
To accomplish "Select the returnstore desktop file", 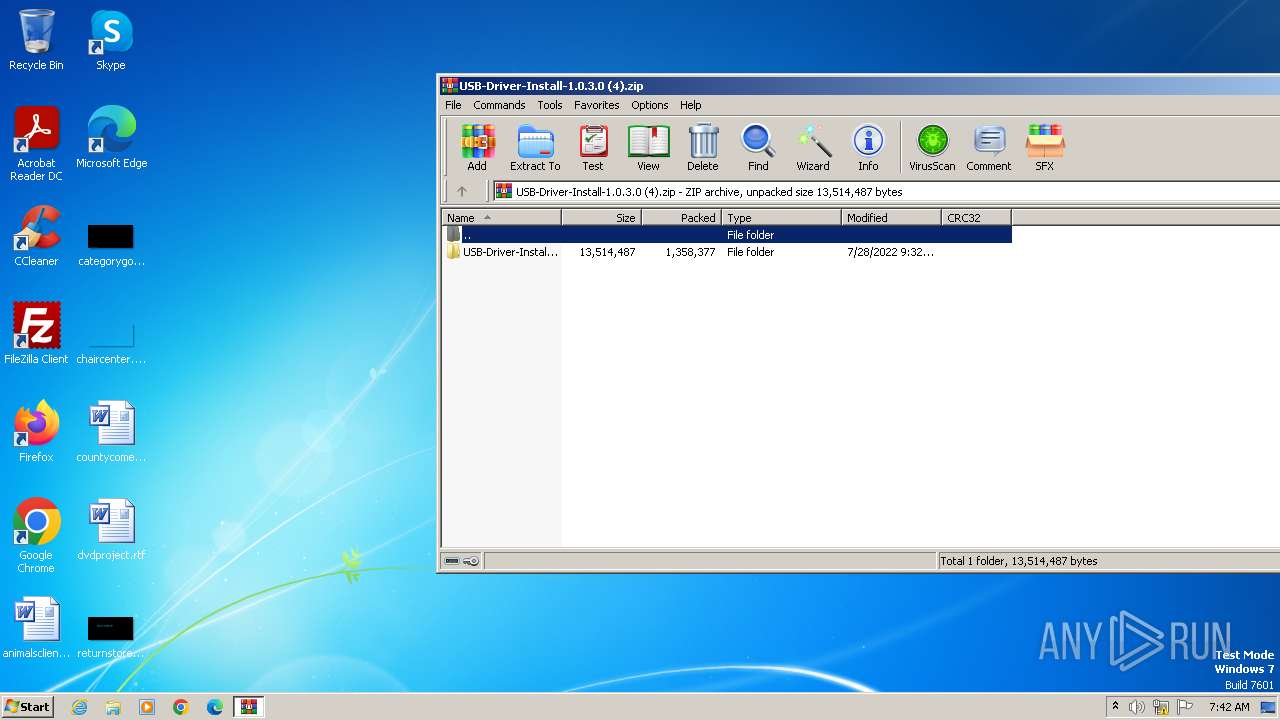I will pos(111,636).
